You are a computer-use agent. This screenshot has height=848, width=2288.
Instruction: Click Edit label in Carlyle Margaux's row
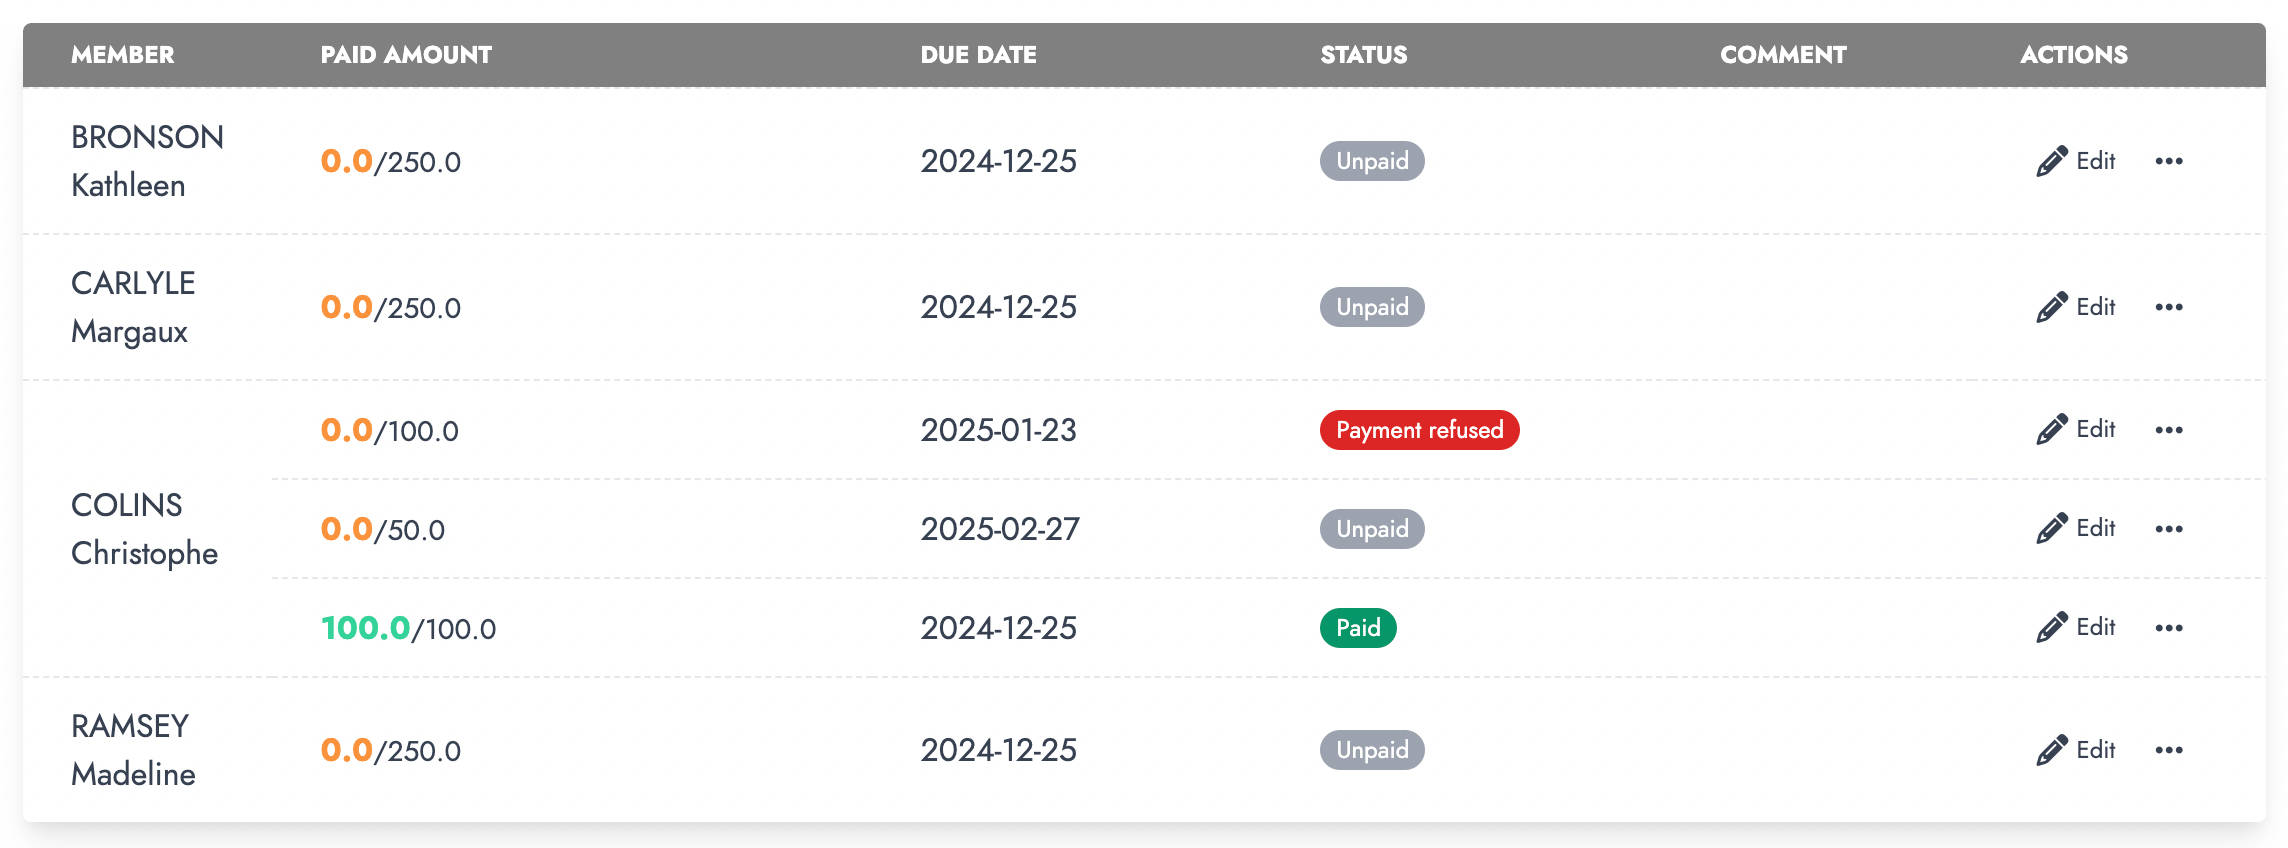coord(2095,307)
